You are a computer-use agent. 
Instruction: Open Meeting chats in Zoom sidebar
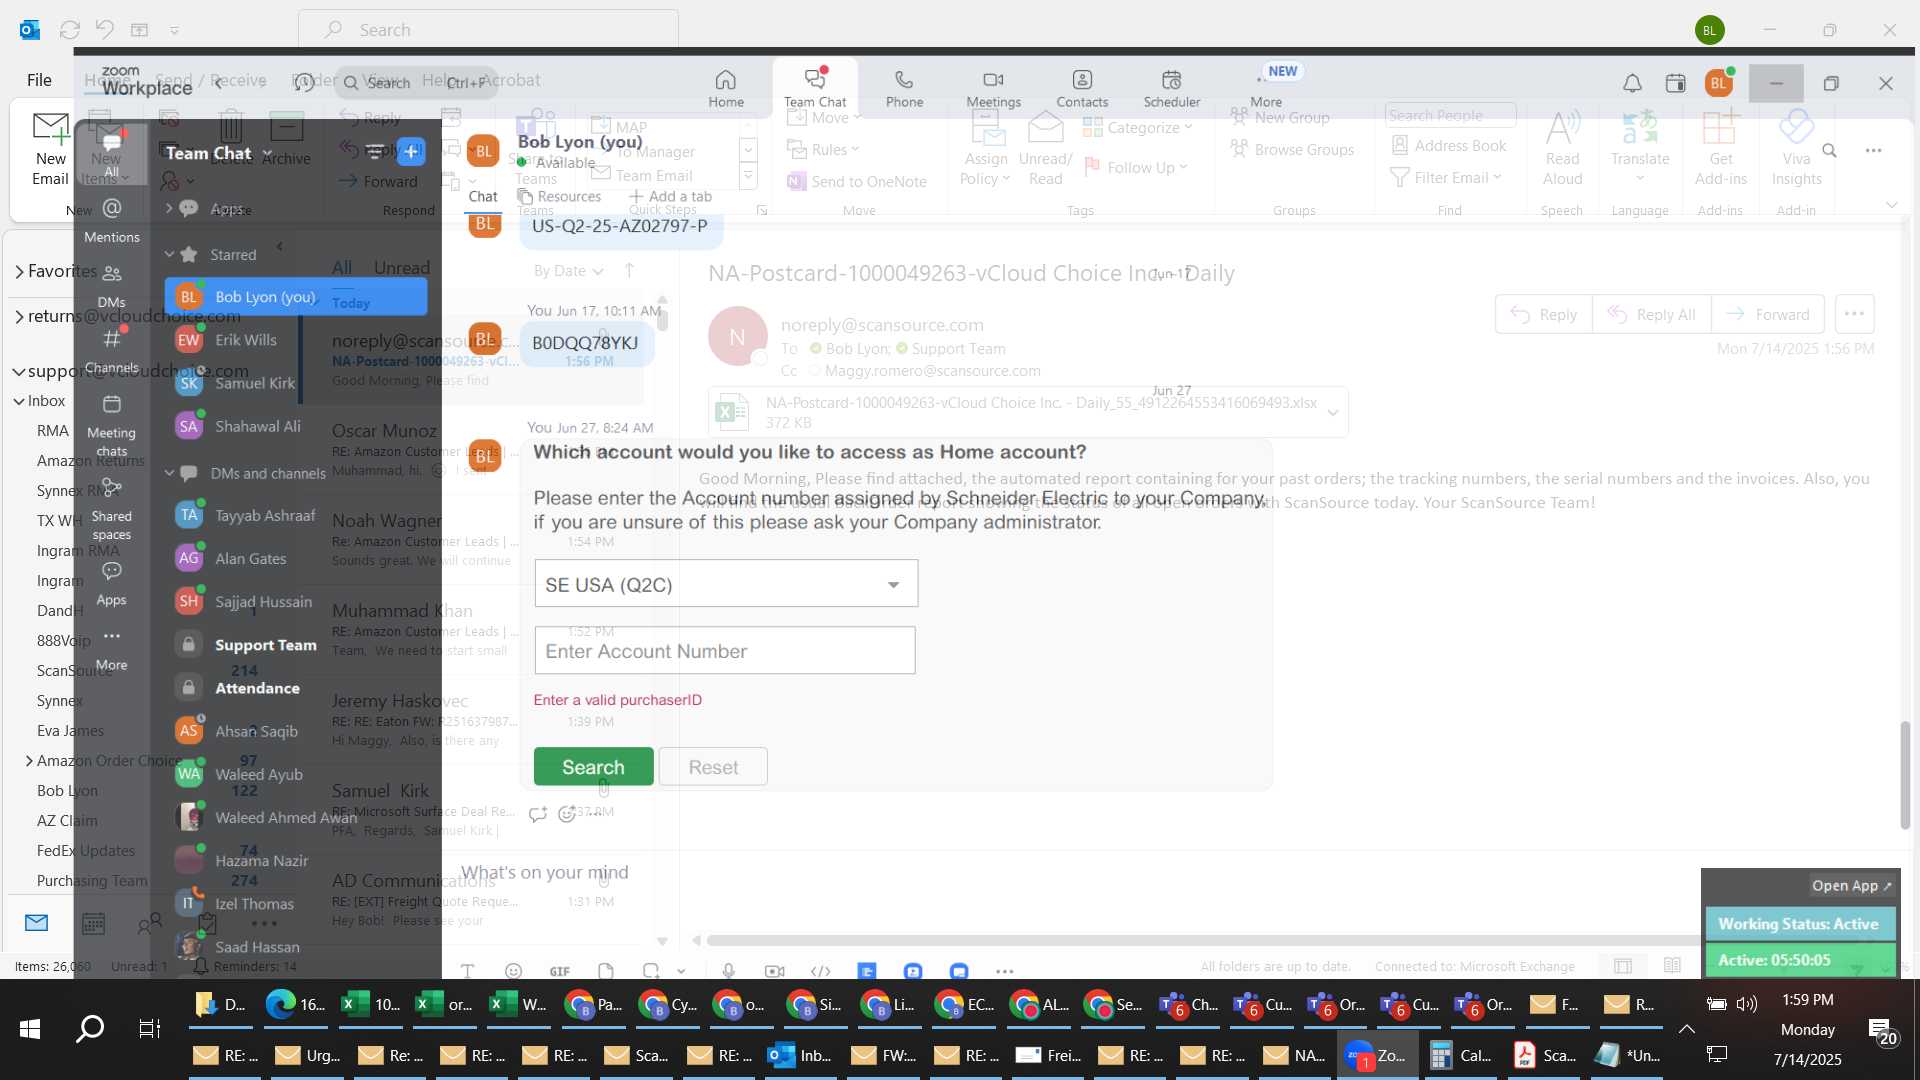click(112, 425)
